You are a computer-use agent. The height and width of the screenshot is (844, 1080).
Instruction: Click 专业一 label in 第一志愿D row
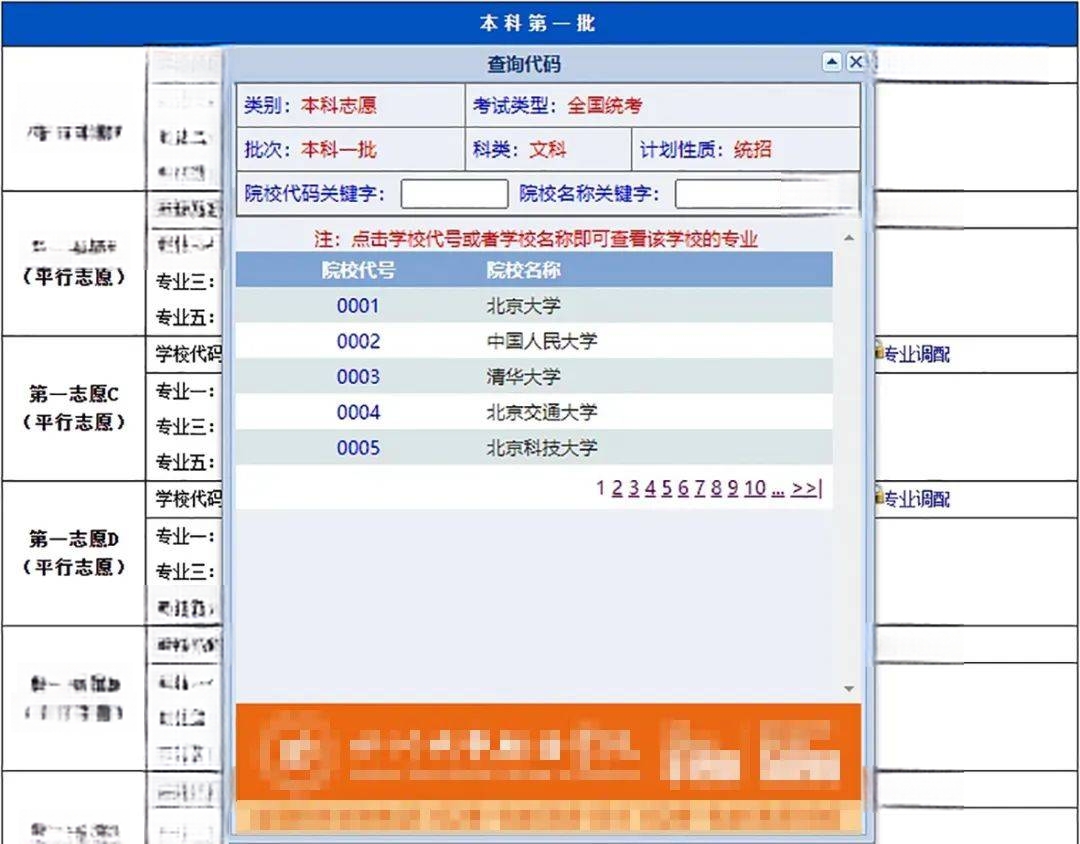point(185,535)
